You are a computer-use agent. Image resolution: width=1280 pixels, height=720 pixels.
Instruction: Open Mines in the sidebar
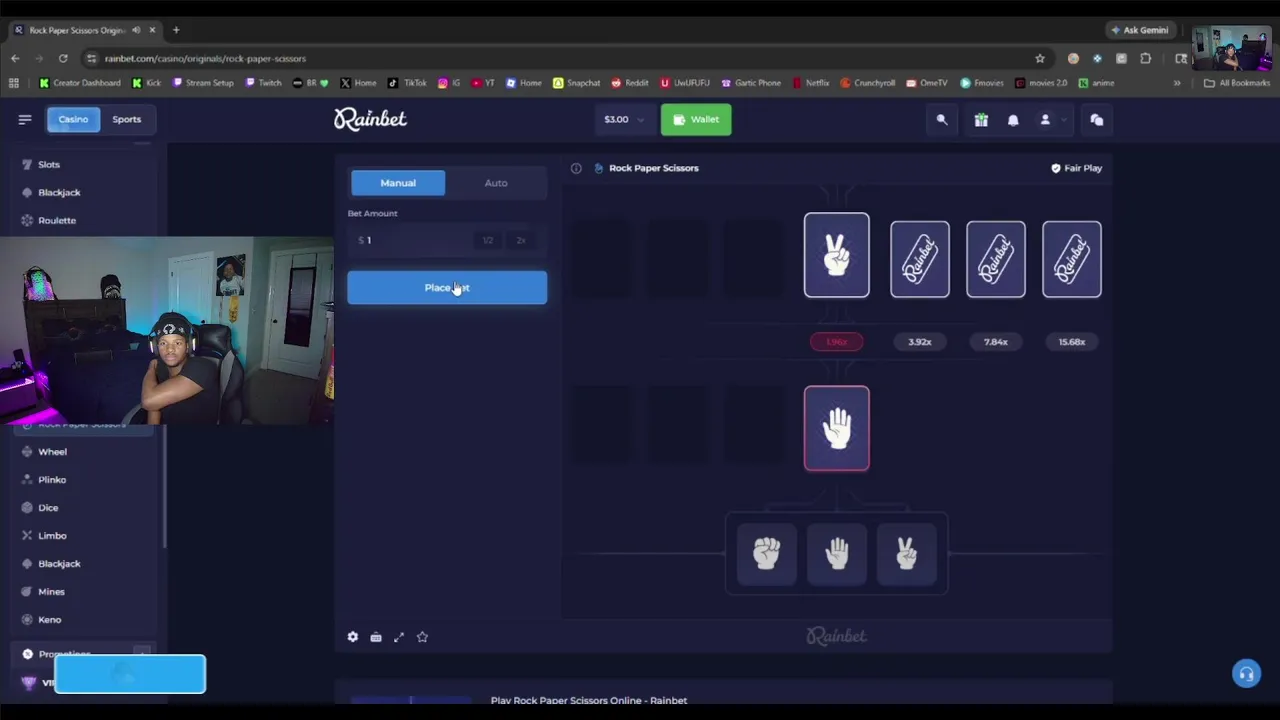click(51, 592)
